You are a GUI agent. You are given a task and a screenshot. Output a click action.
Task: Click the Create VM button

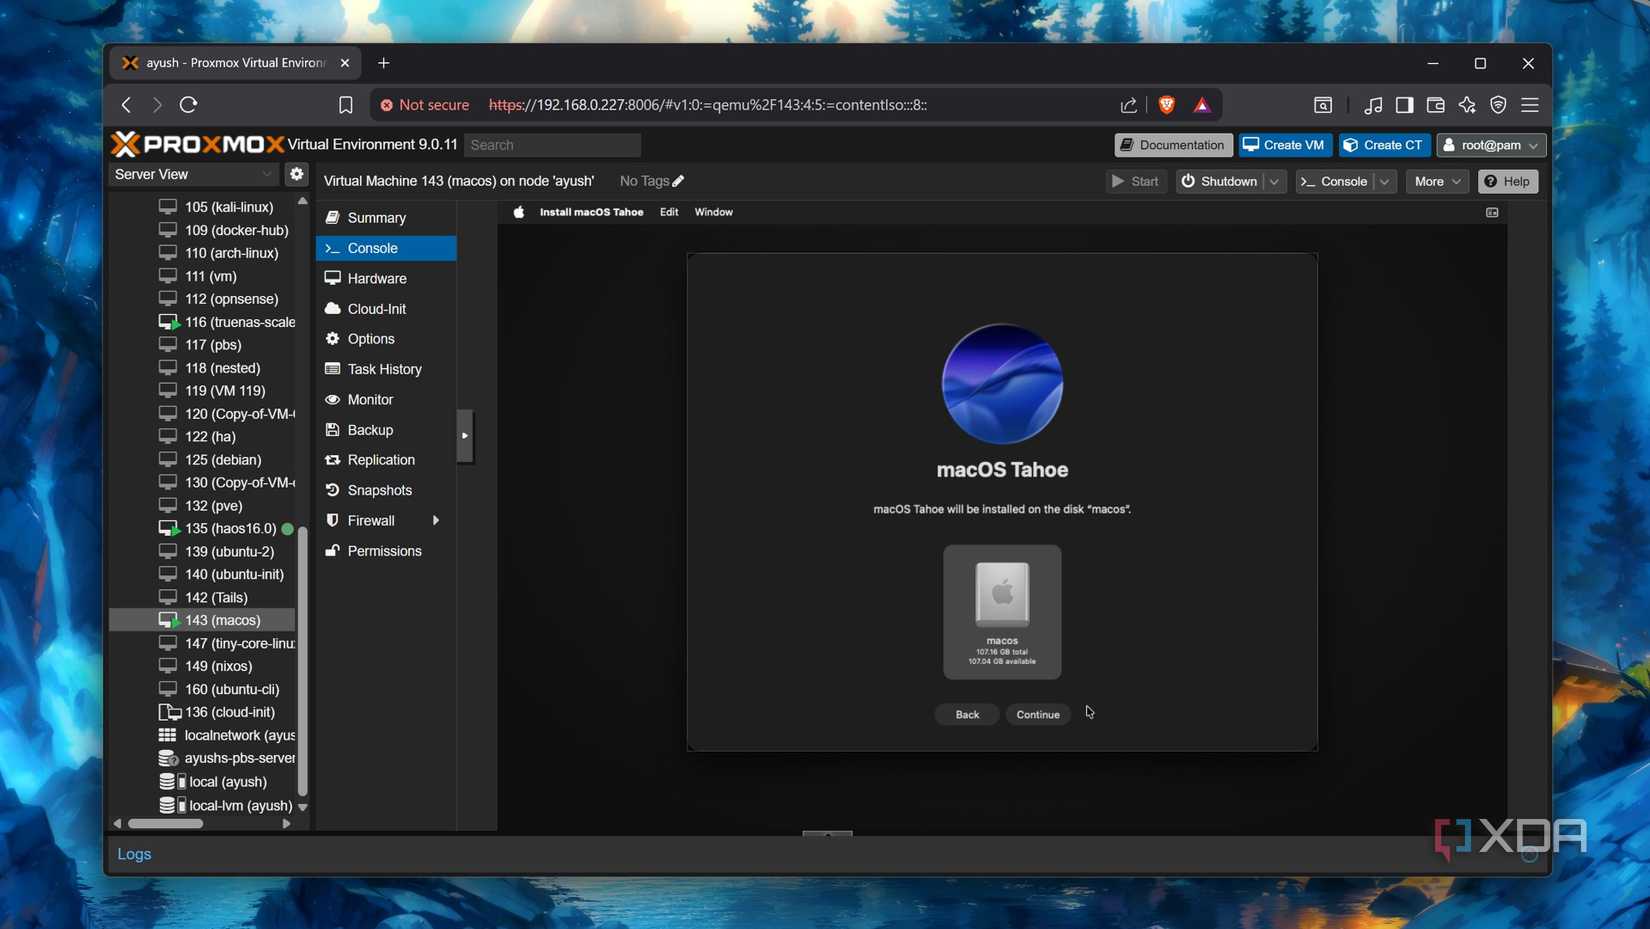[1285, 145]
